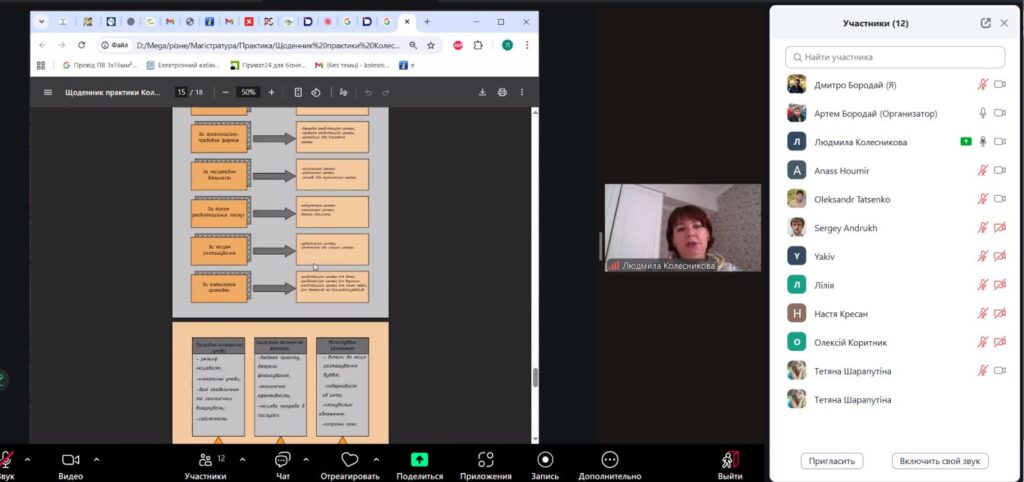Open the Zoom Chat panel icon

tap(282, 459)
